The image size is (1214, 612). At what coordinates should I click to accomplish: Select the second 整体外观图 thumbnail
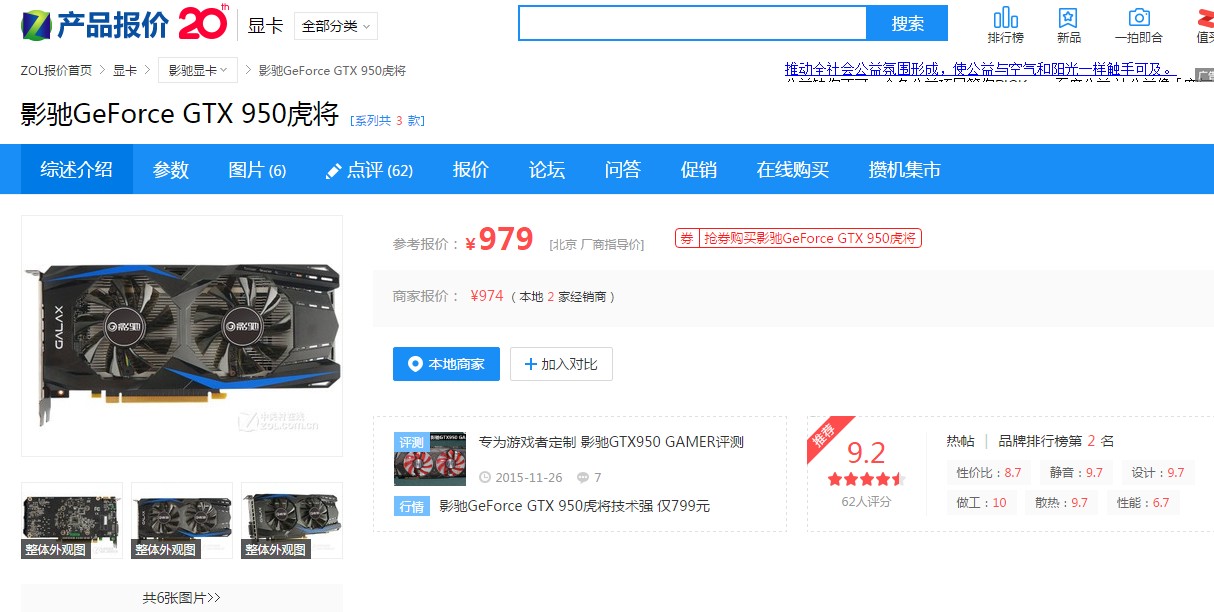[182, 520]
